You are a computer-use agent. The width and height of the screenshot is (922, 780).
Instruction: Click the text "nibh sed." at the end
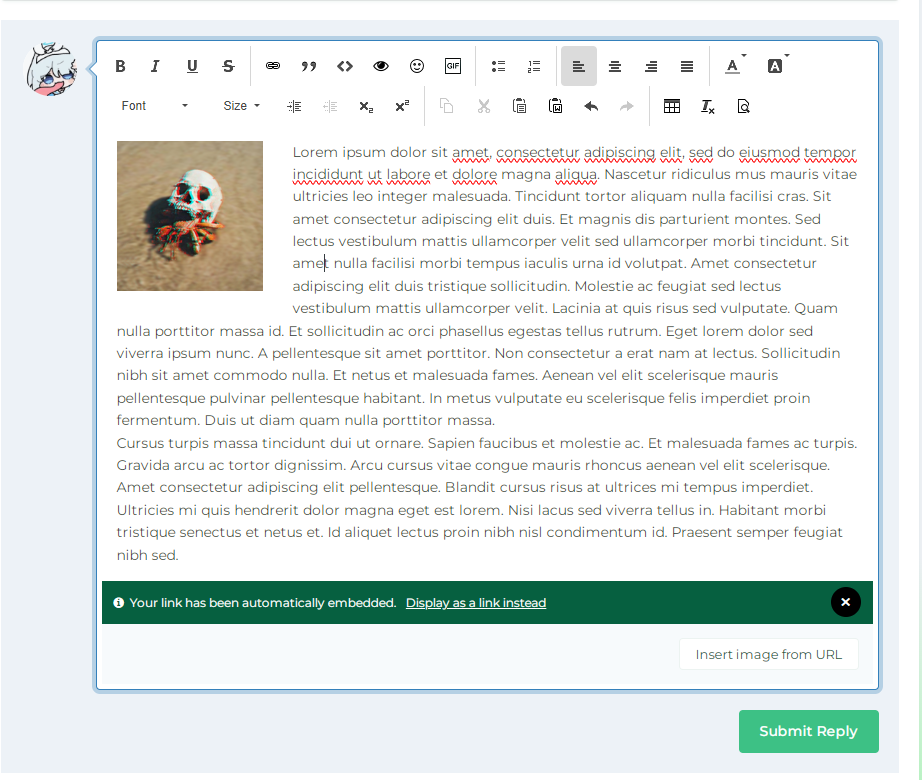(x=147, y=555)
